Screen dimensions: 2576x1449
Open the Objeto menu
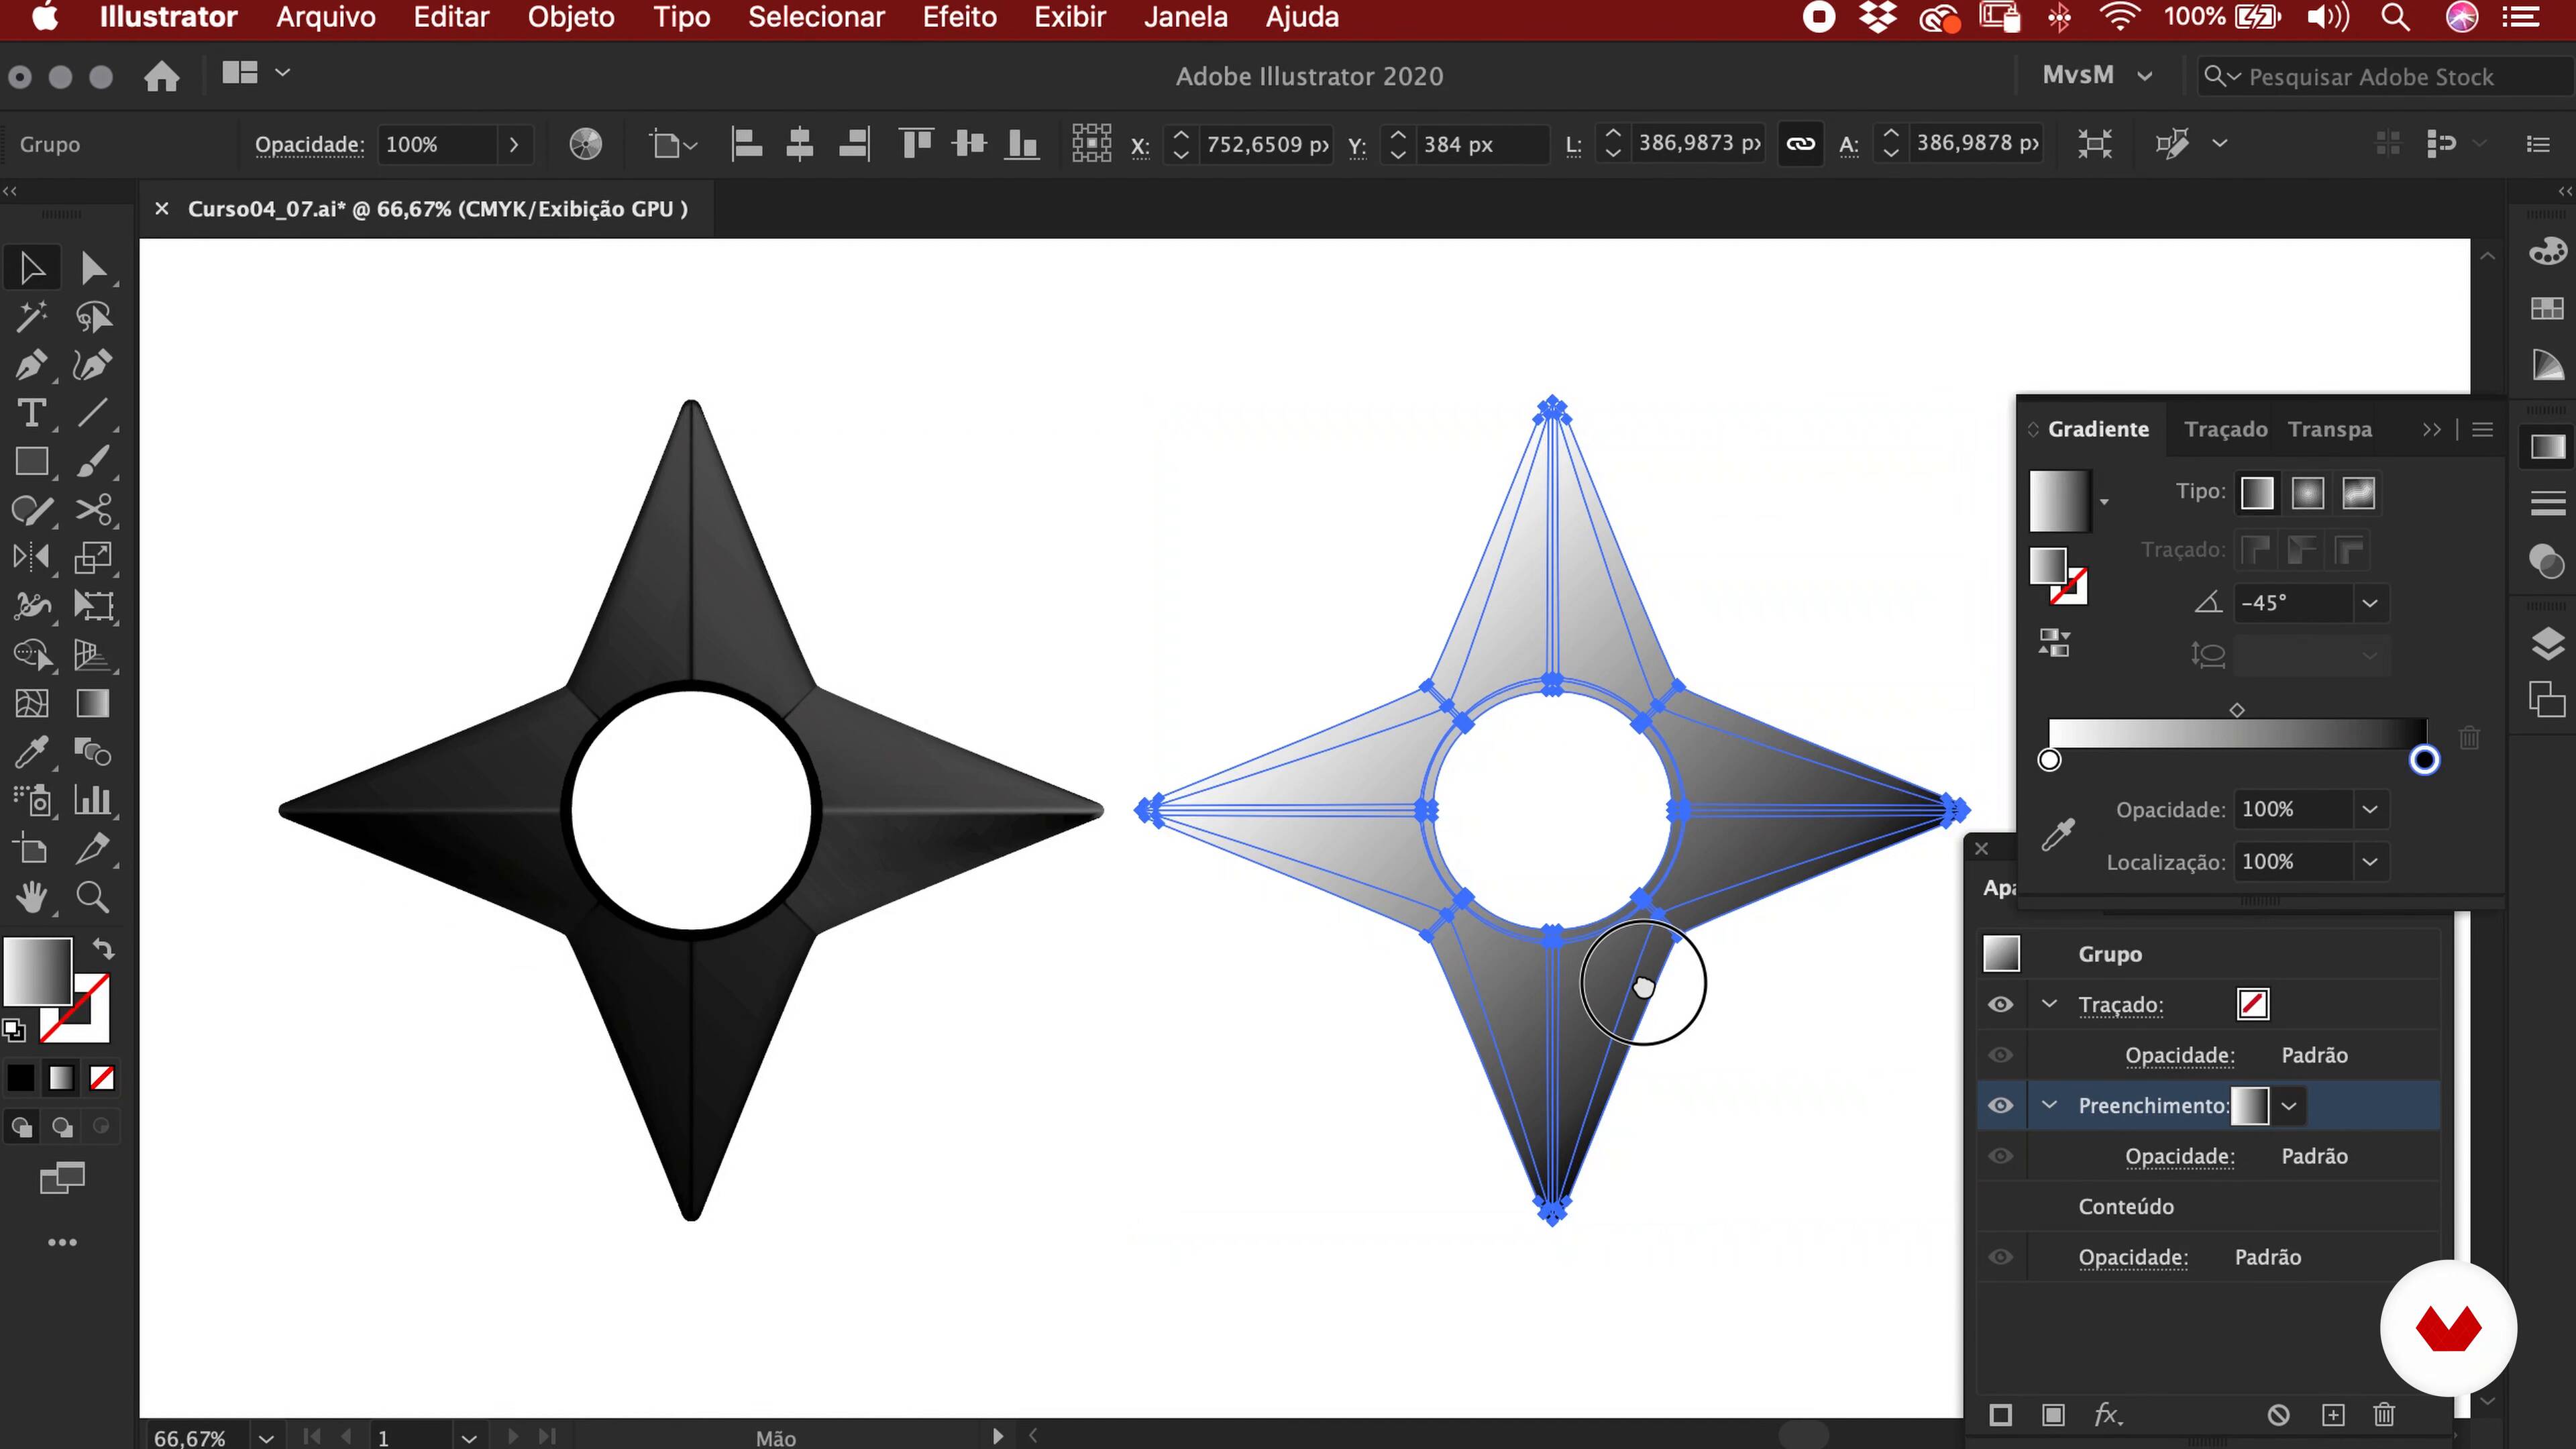571,18
